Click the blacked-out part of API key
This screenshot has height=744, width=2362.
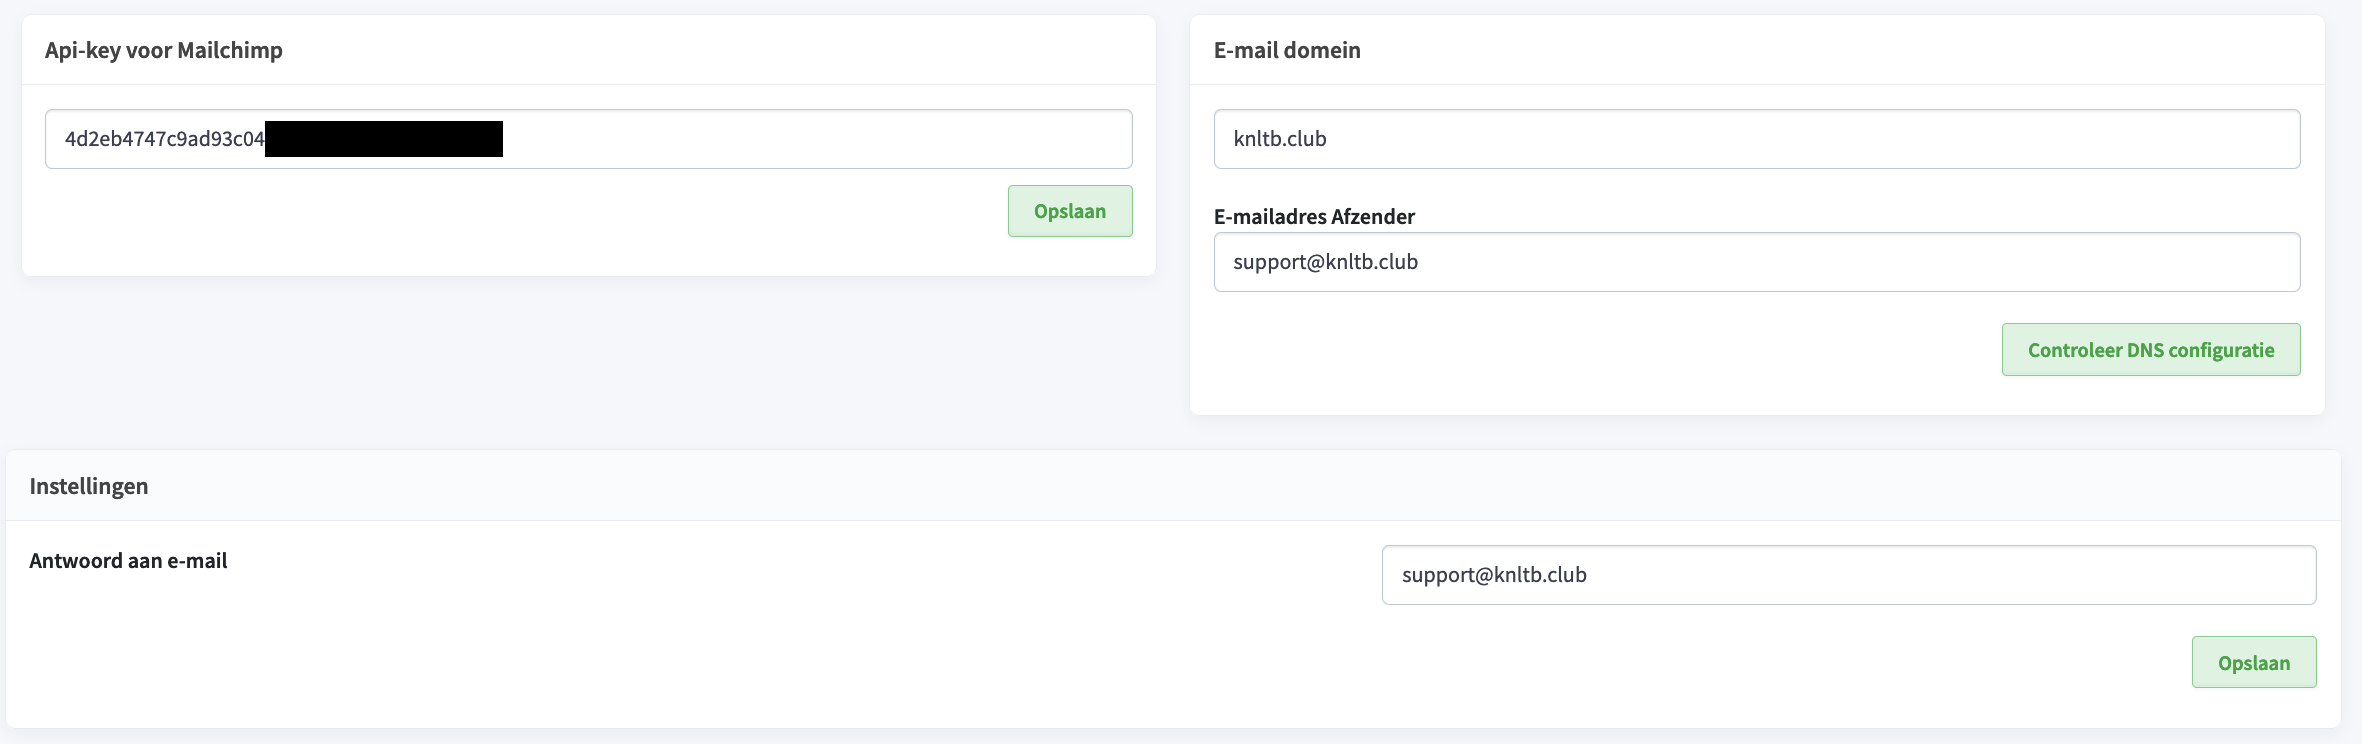click(x=384, y=139)
